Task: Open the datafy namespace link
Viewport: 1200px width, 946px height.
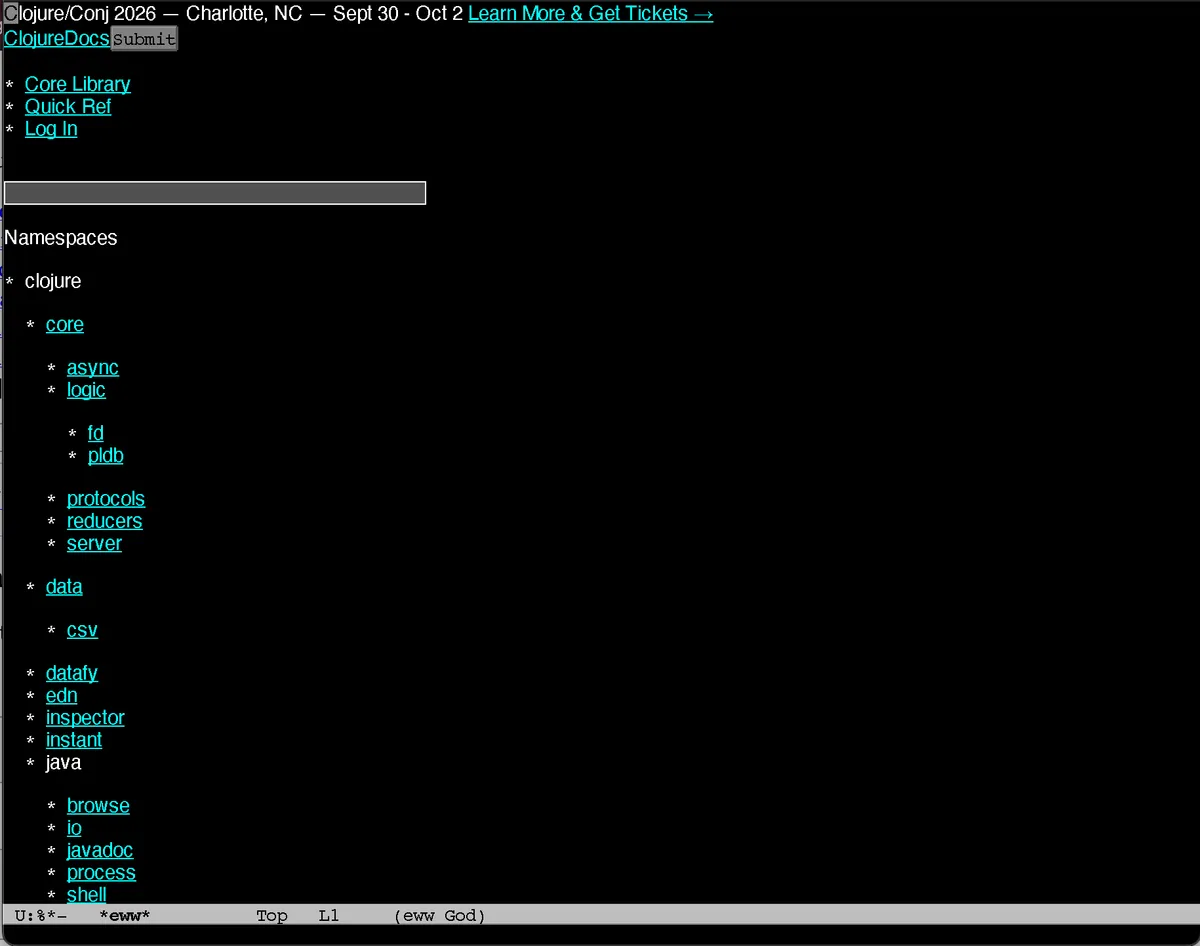Action: [72, 674]
